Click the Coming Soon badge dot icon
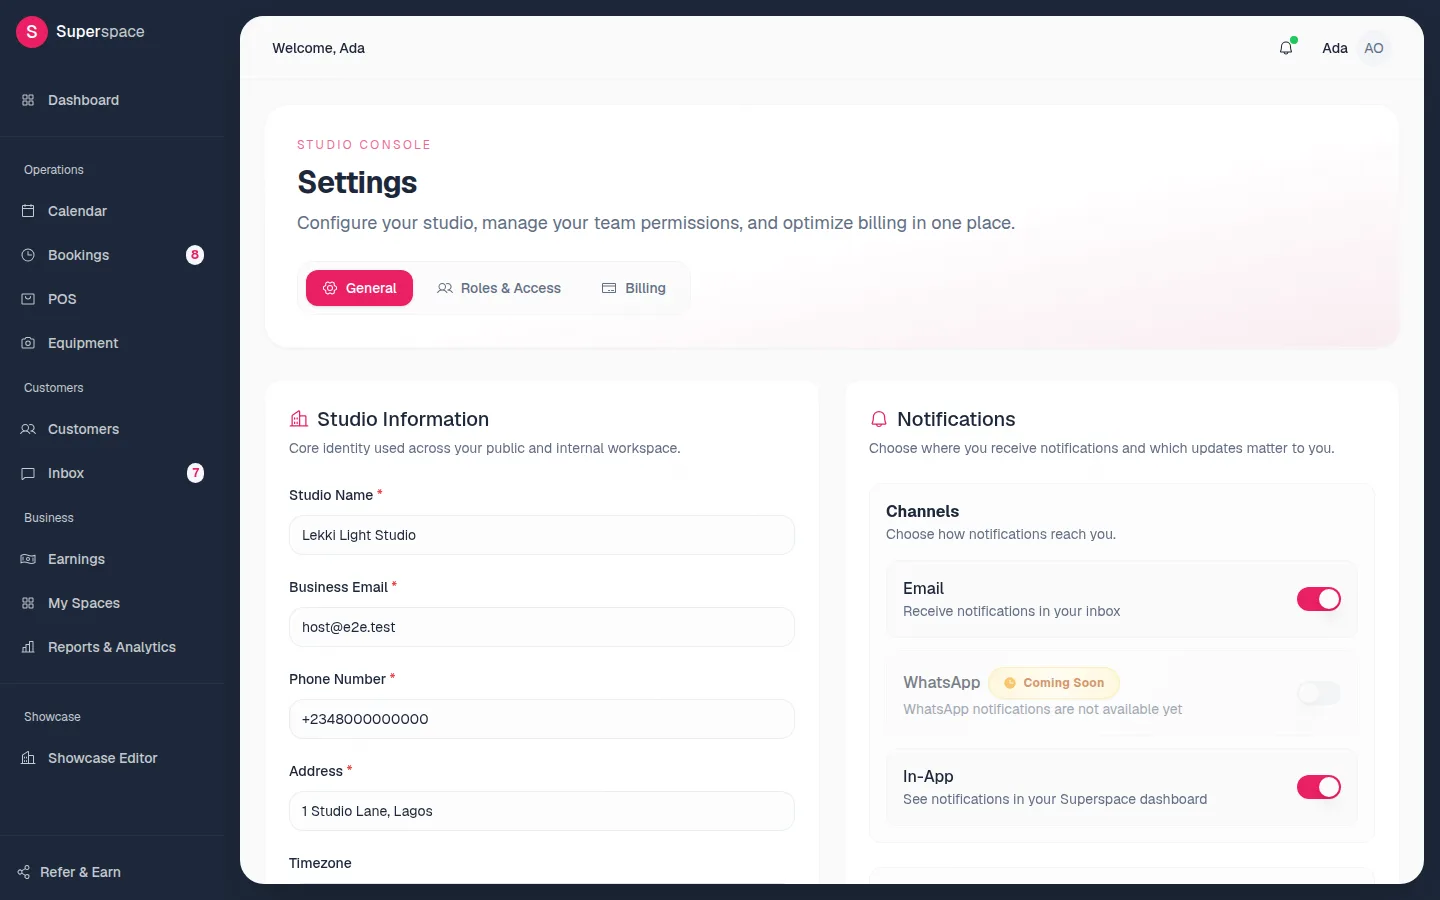1440x900 pixels. coord(1010,683)
